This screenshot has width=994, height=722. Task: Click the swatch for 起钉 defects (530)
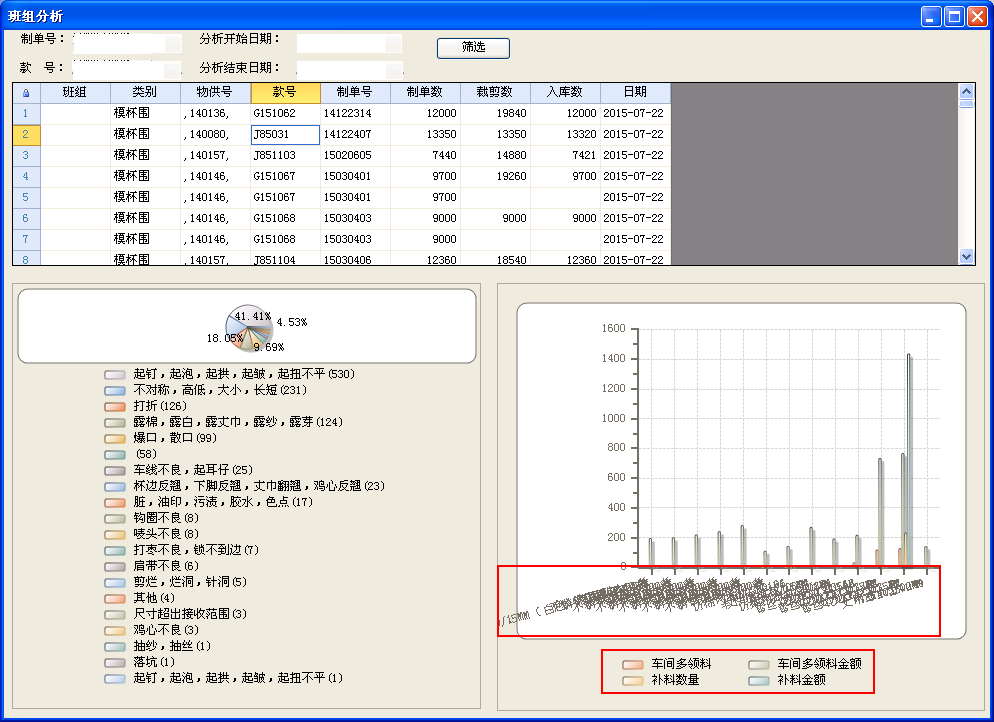click(x=115, y=375)
